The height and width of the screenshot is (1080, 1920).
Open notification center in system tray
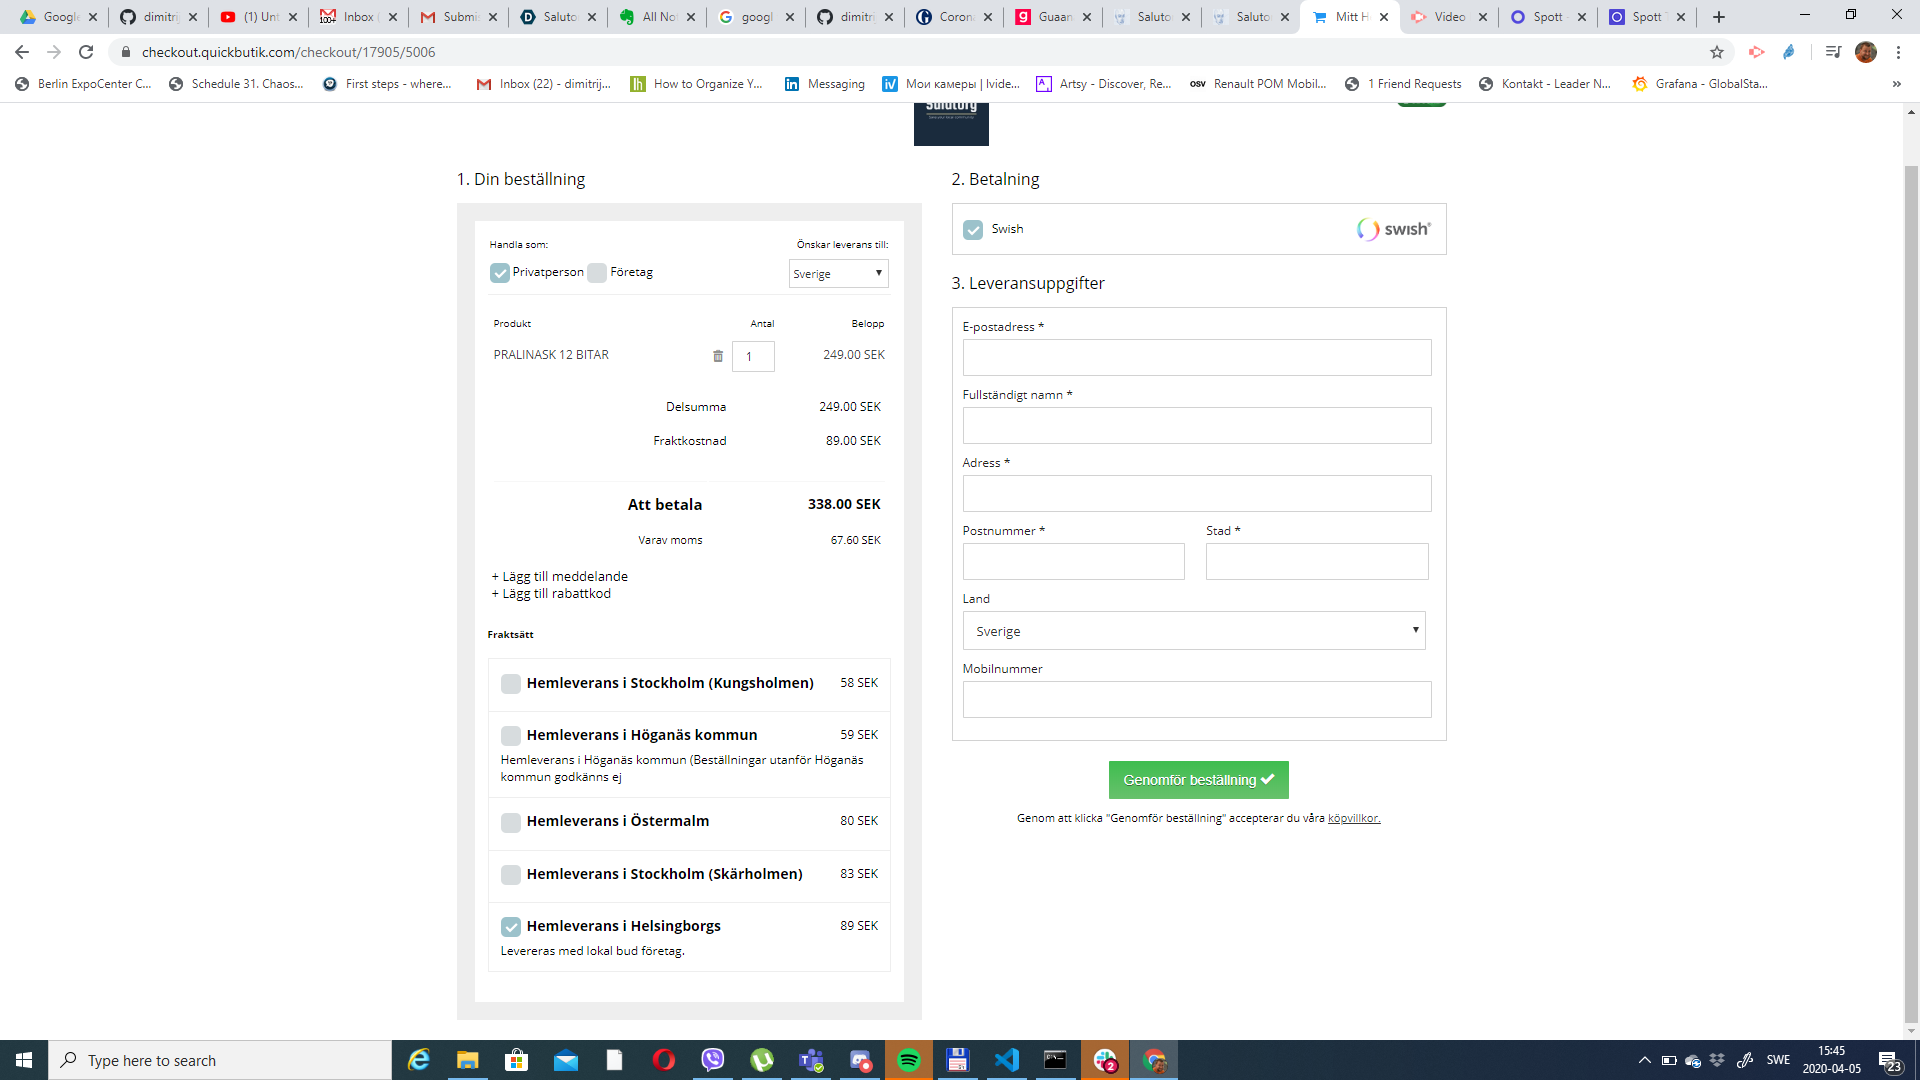[x=1889, y=1060]
